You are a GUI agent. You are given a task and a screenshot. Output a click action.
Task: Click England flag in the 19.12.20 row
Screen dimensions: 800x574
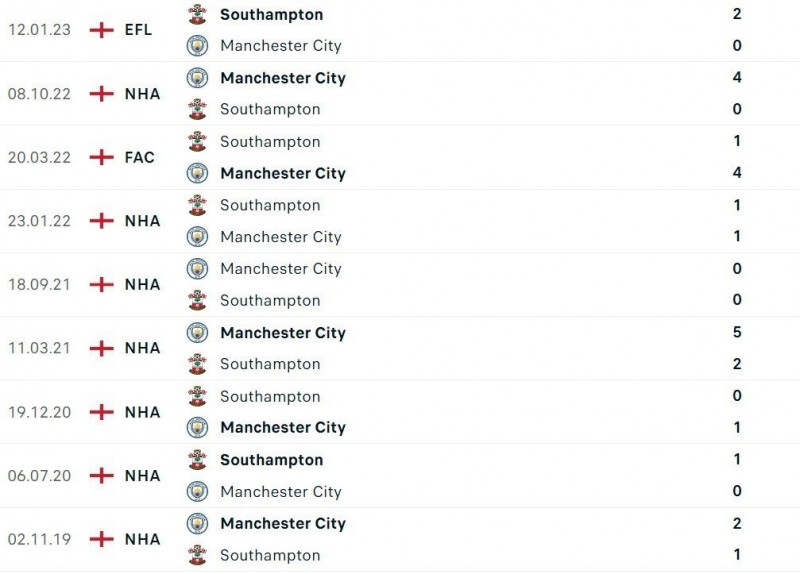(x=101, y=412)
